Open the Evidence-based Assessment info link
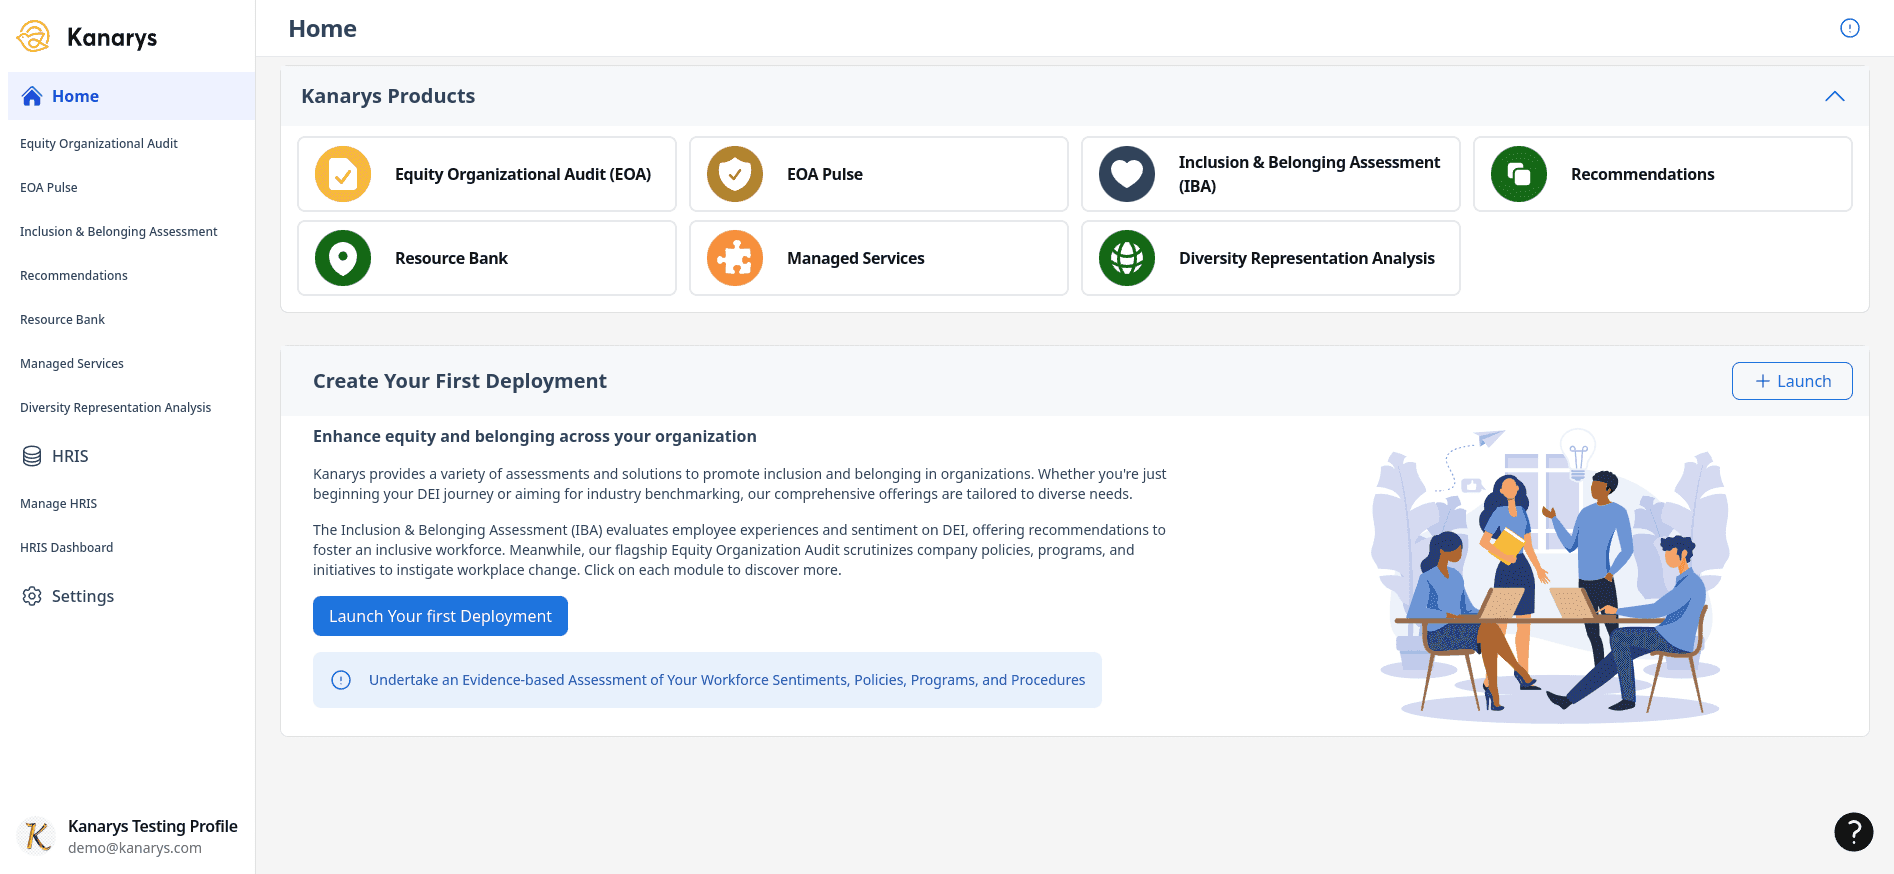 (x=726, y=680)
